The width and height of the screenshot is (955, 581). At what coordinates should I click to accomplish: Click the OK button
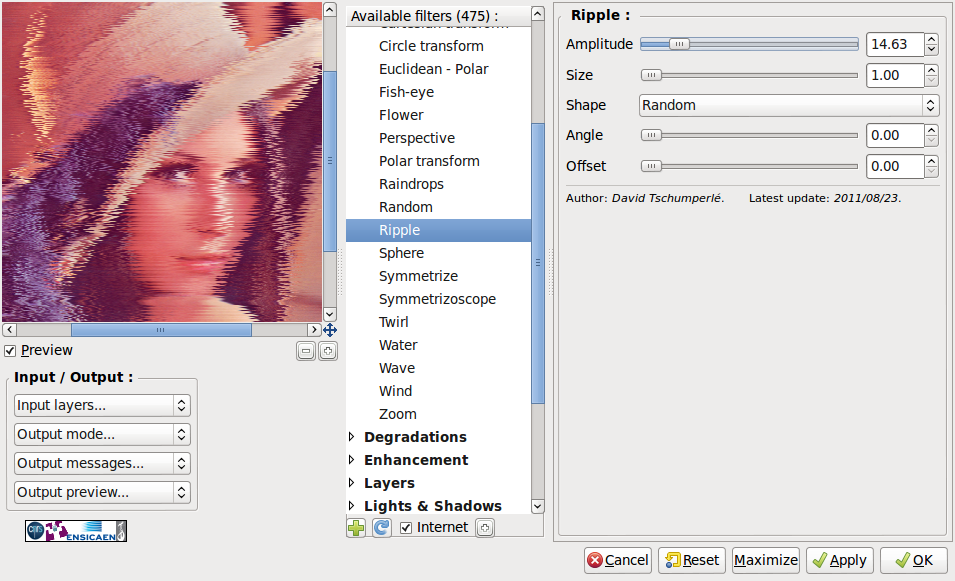click(x=914, y=560)
